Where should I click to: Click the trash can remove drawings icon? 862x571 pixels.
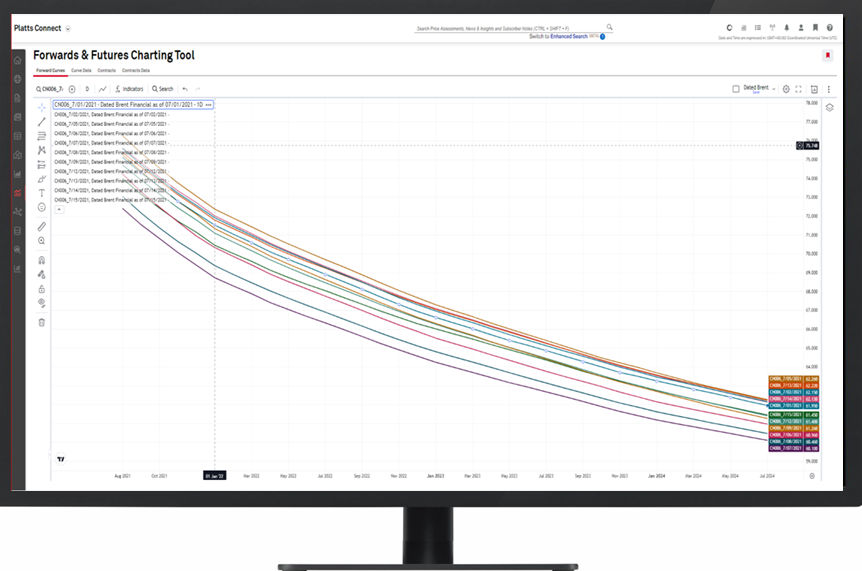(41, 322)
